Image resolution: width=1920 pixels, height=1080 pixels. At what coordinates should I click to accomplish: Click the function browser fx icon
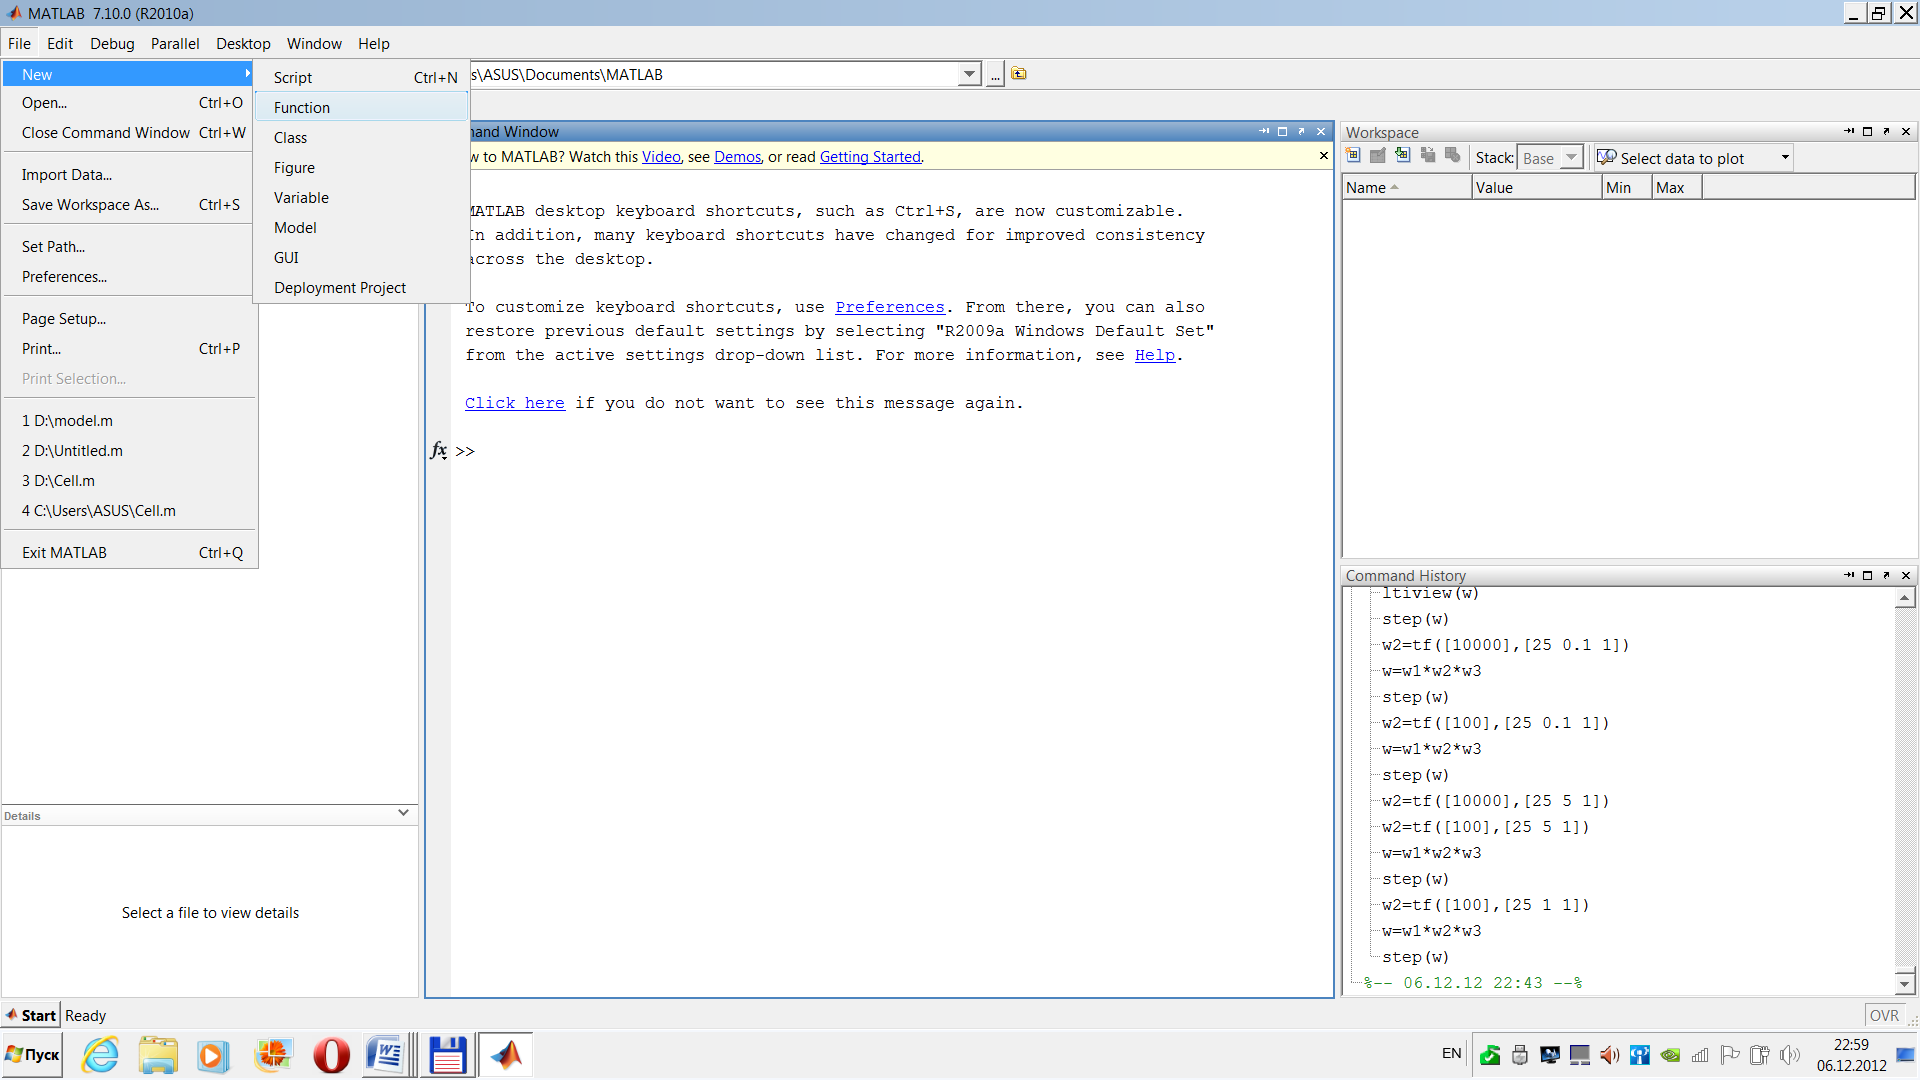(x=438, y=451)
